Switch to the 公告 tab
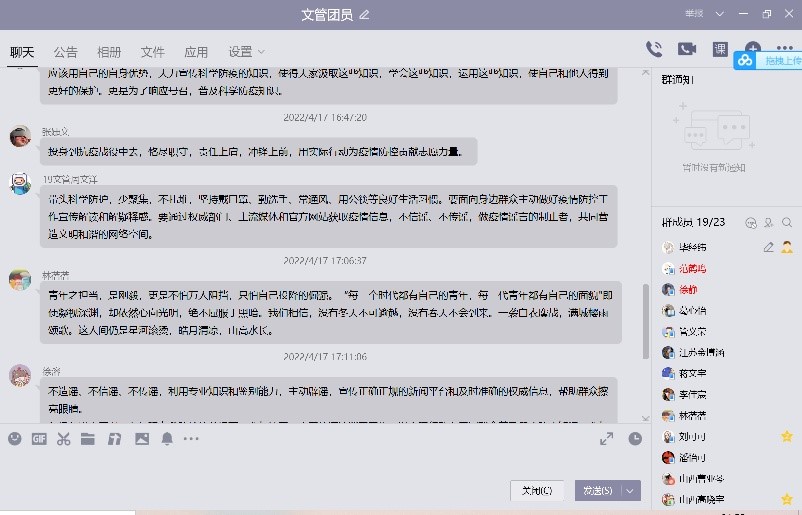This screenshot has width=802, height=515. (66, 52)
